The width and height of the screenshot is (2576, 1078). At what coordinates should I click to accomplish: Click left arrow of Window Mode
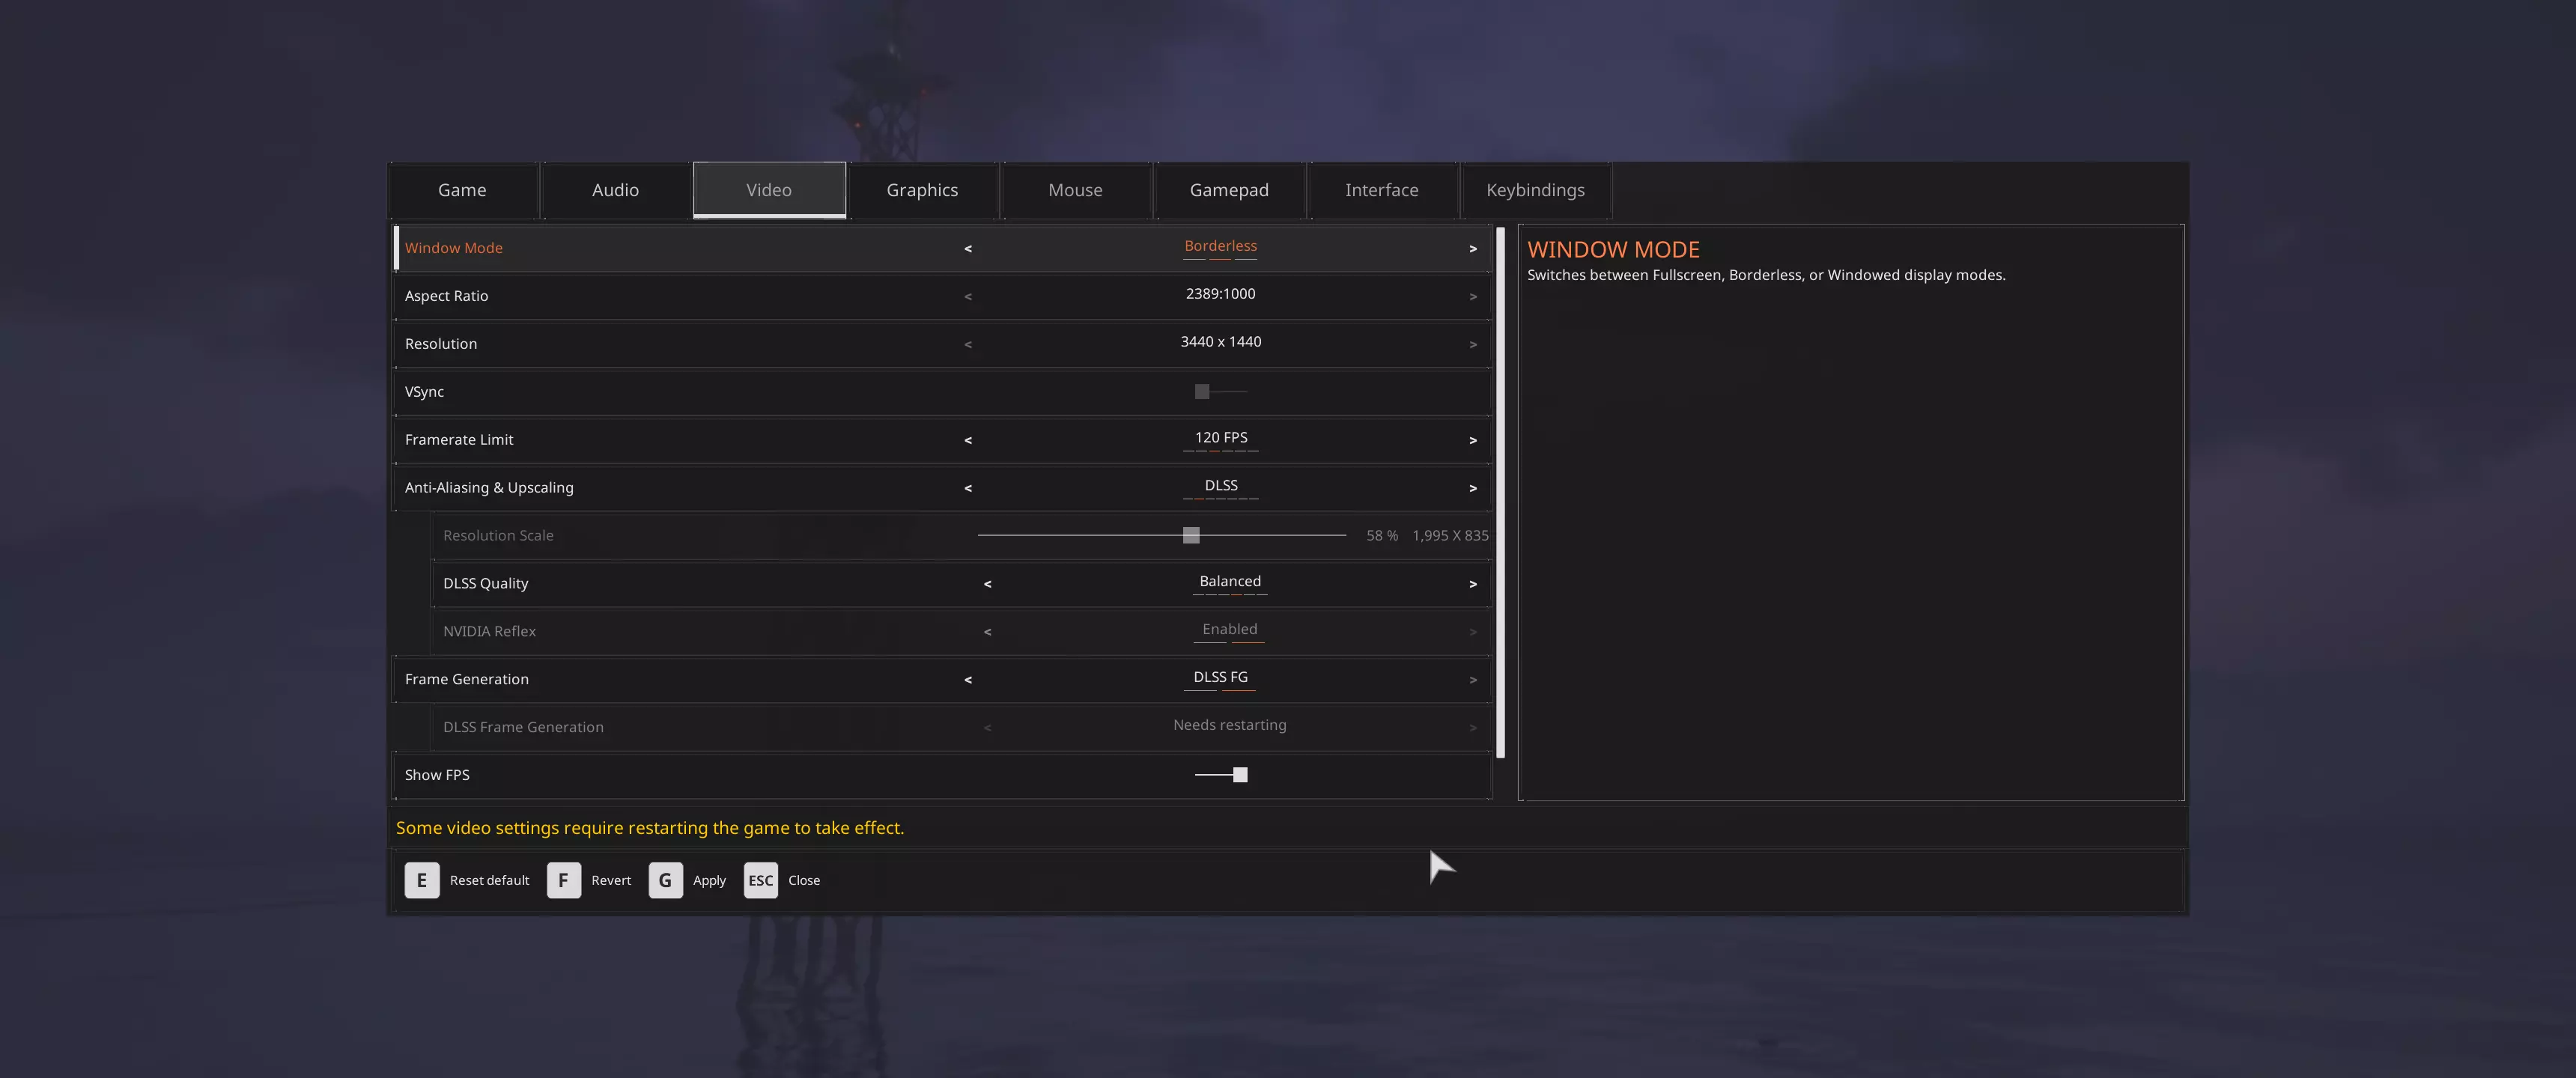[967, 248]
